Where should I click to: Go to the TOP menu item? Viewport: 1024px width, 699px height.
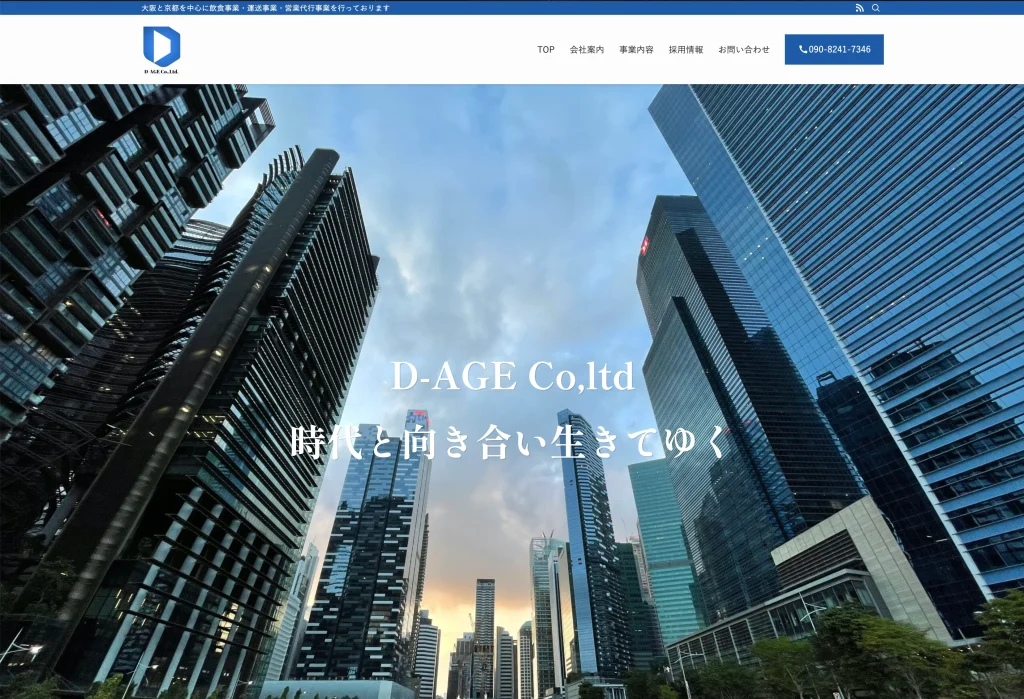546,50
